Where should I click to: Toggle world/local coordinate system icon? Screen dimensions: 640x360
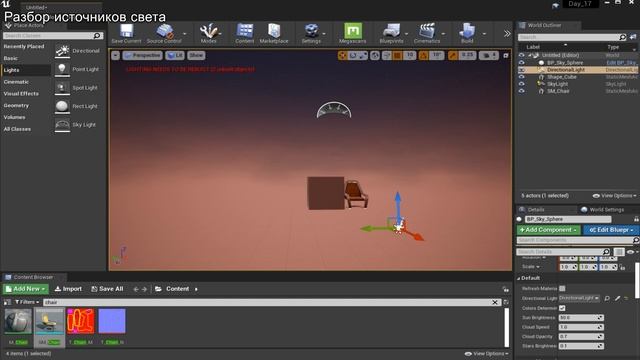[375, 55]
